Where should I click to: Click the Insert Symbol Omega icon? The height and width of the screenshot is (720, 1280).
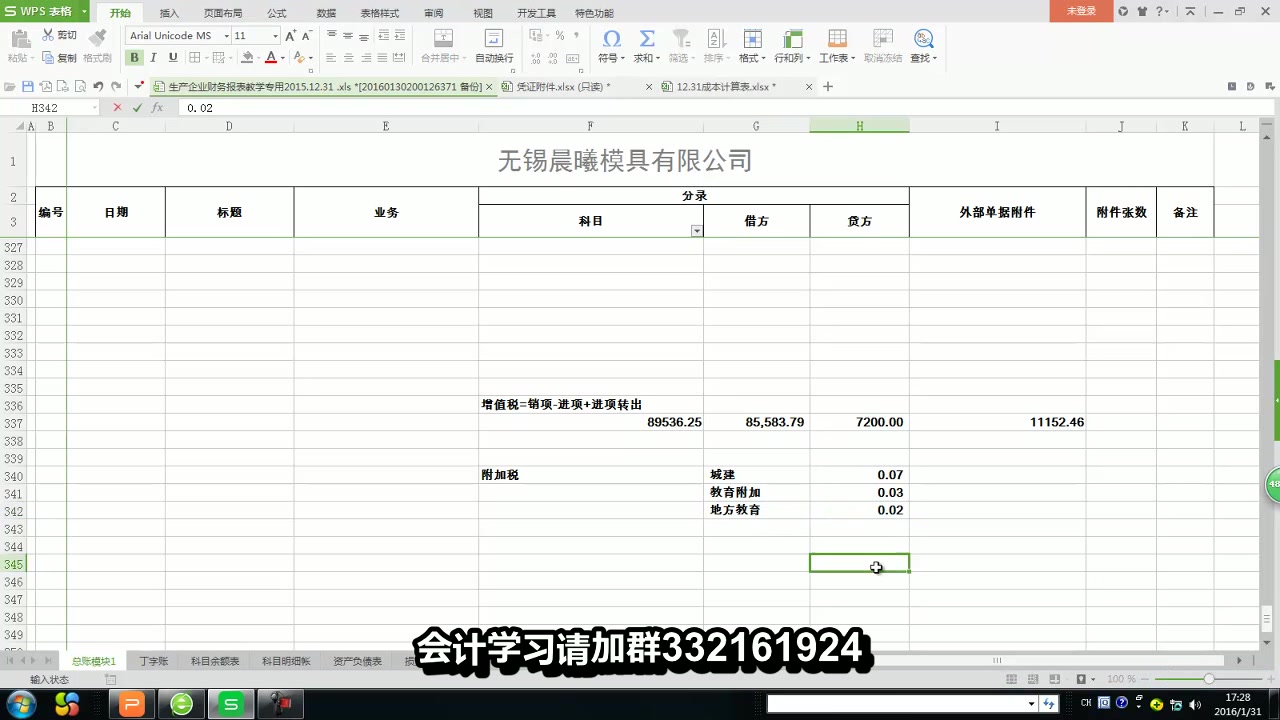coord(612,40)
